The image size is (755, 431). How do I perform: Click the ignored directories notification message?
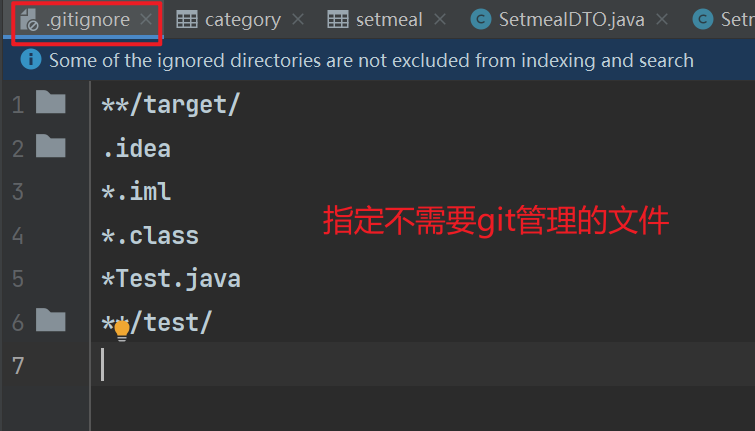371,60
